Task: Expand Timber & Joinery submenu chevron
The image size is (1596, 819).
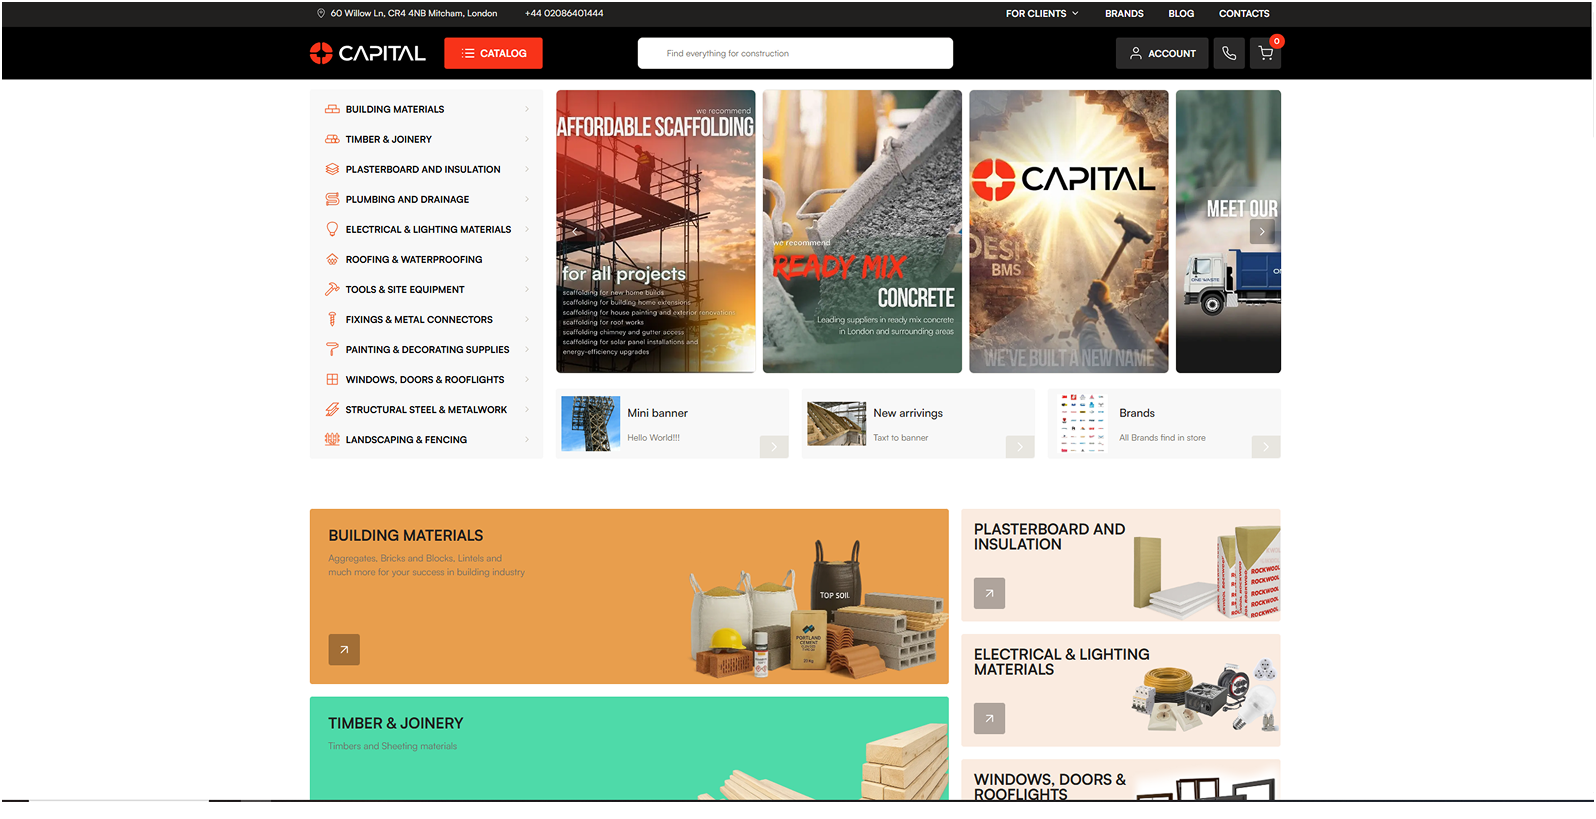Action: pyautogui.click(x=527, y=139)
